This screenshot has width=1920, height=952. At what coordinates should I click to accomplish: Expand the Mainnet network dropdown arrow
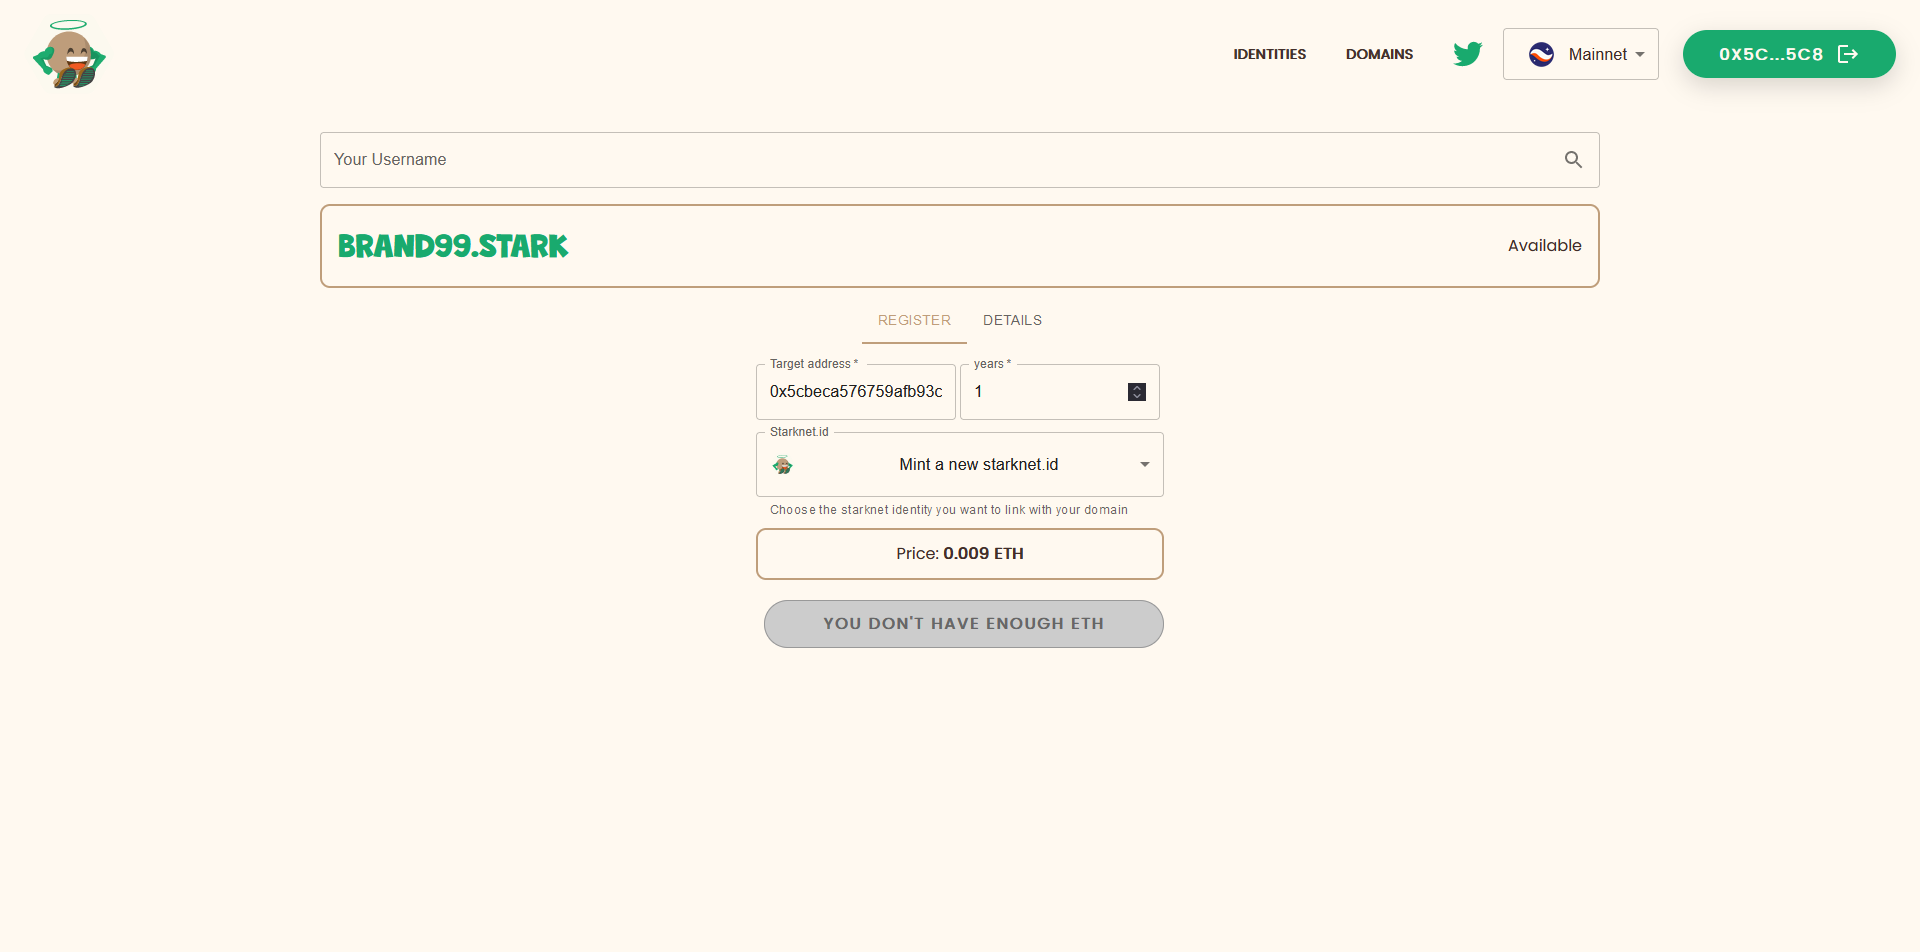coord(1640,55)
